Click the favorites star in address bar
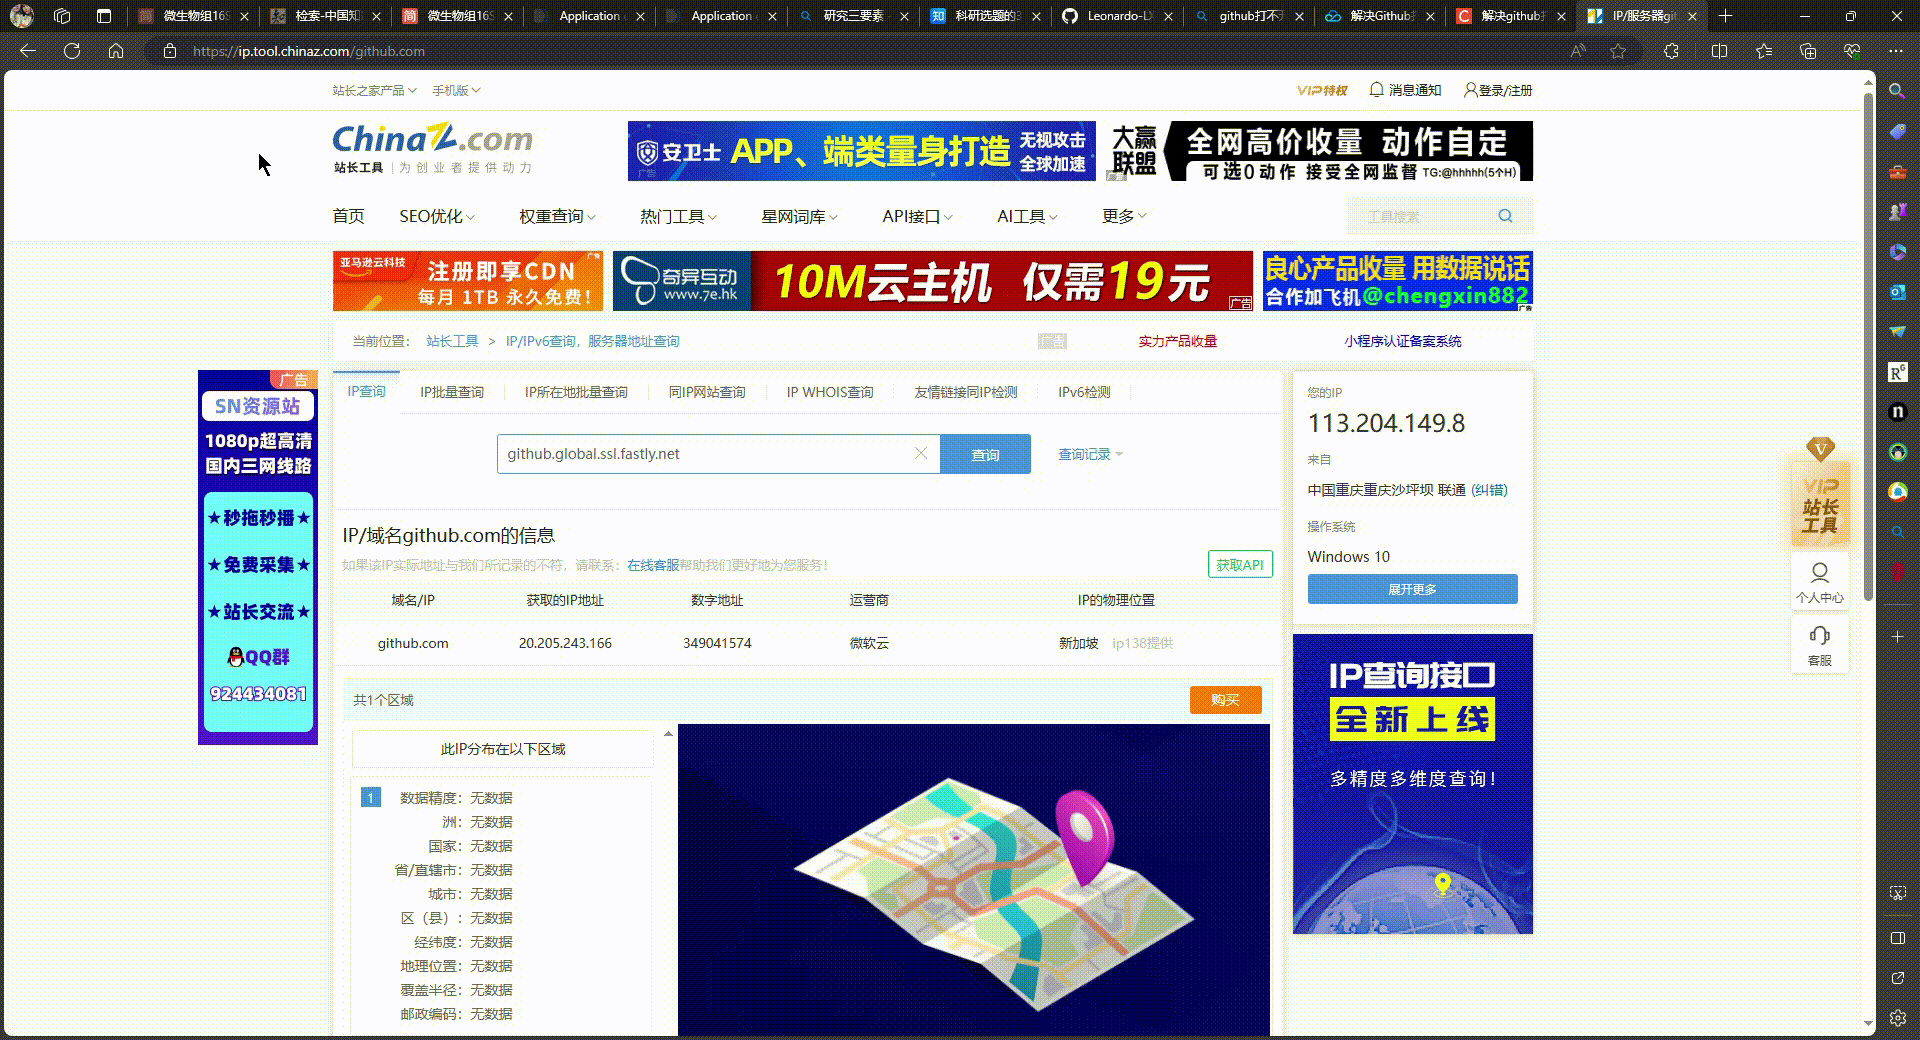The width and height of the screenshot is (1920, 1040). 1618,51
